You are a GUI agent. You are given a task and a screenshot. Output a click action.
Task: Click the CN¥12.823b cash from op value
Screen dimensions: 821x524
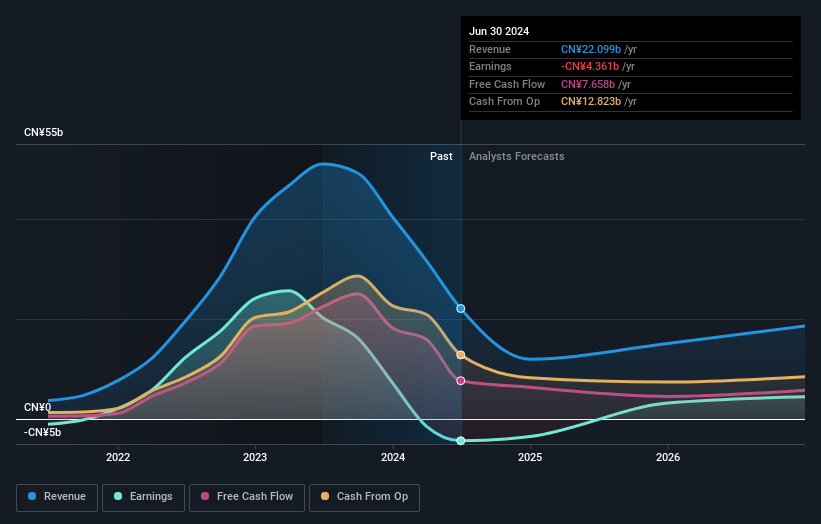pos(591,102)
